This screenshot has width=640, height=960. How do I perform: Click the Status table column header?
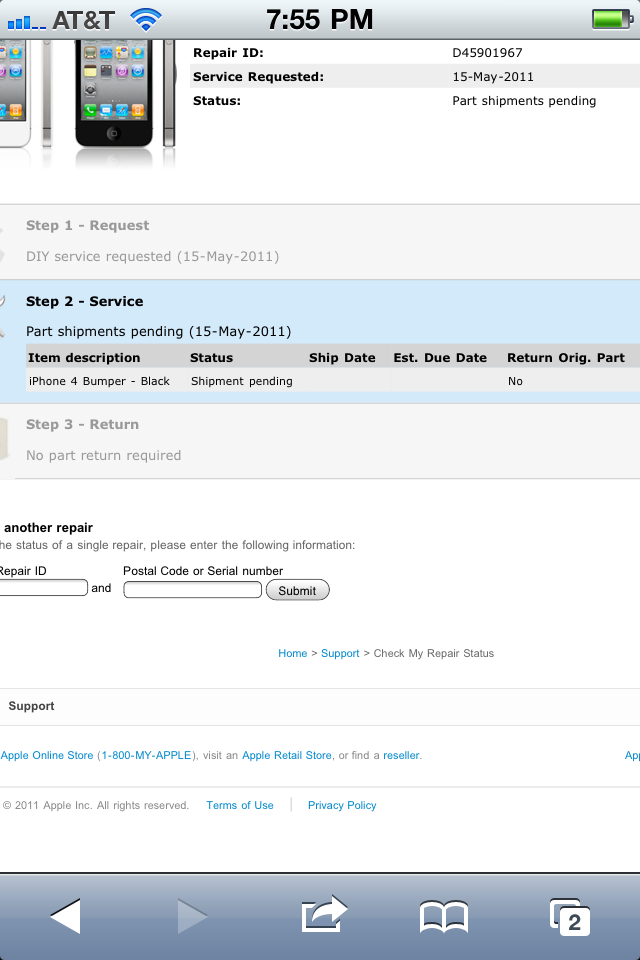click(x=211, y=358)
